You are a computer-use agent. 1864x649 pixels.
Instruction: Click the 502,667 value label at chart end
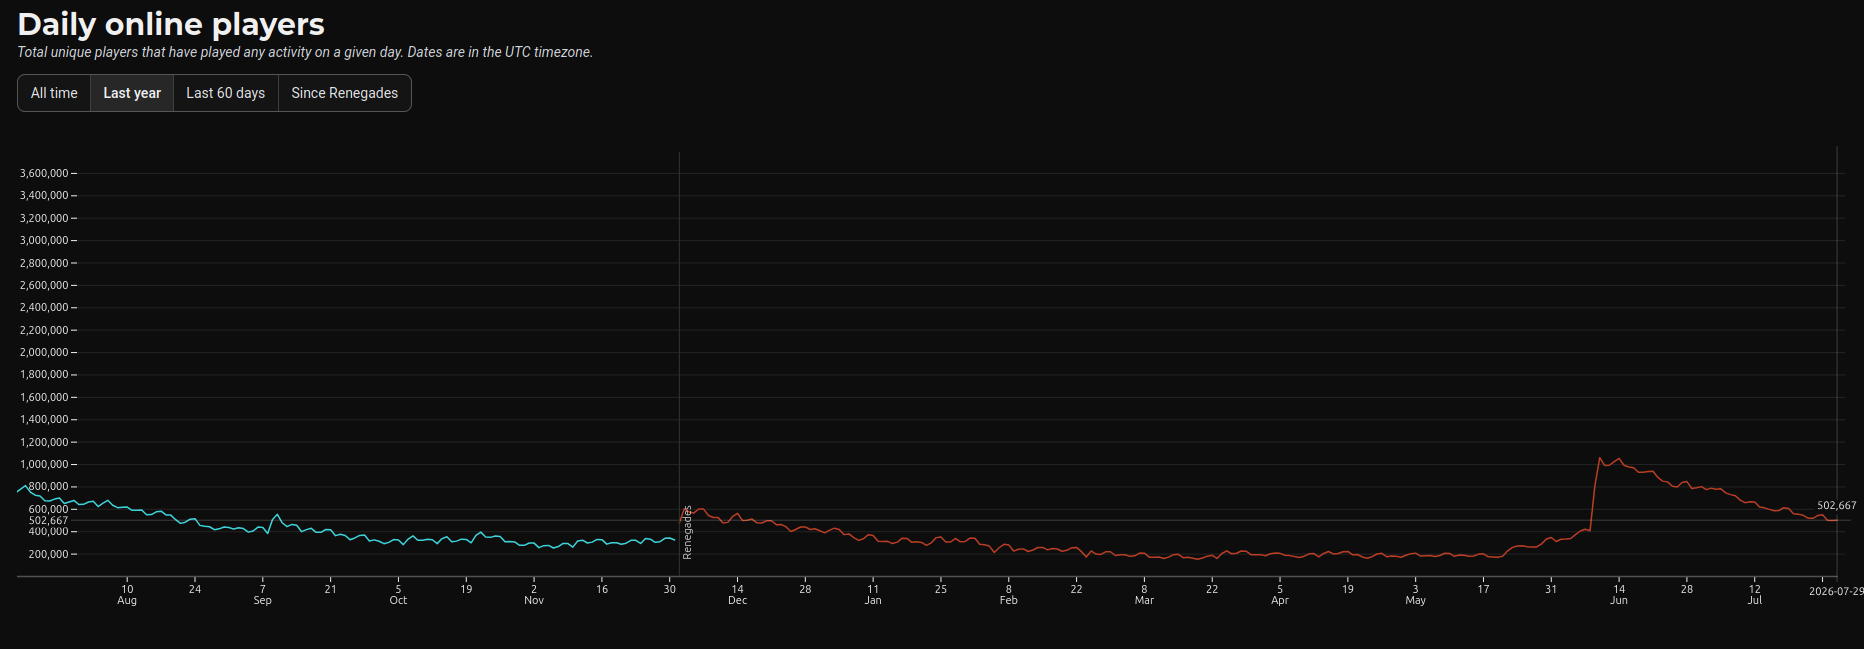tap(1836, 506)
